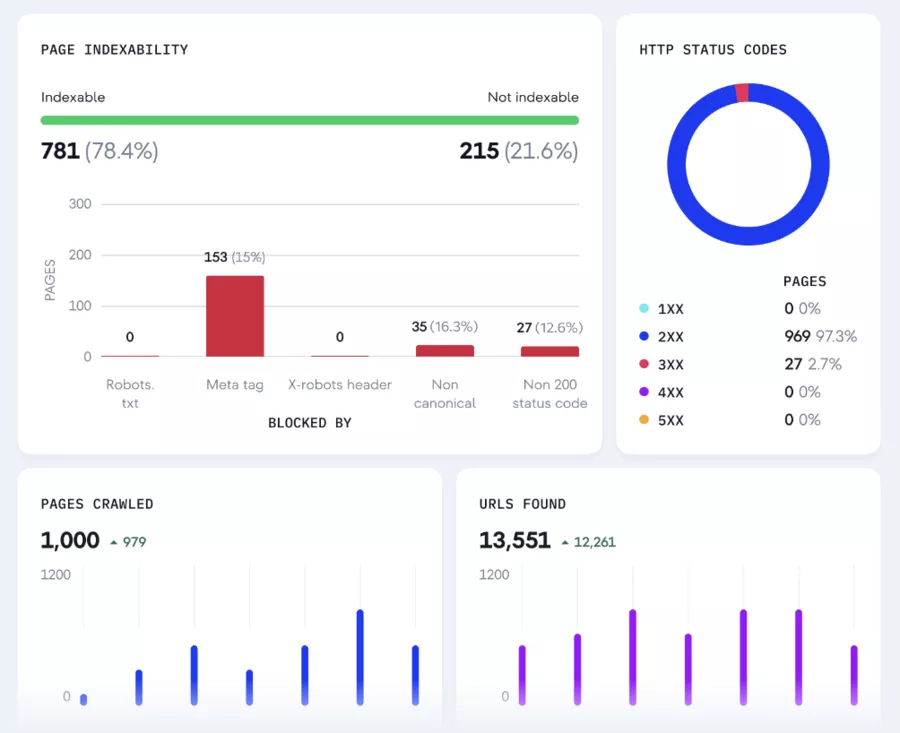Expand details for the Non canonical bar
This screenshot has height=733, width=900.
coord(444,348)
